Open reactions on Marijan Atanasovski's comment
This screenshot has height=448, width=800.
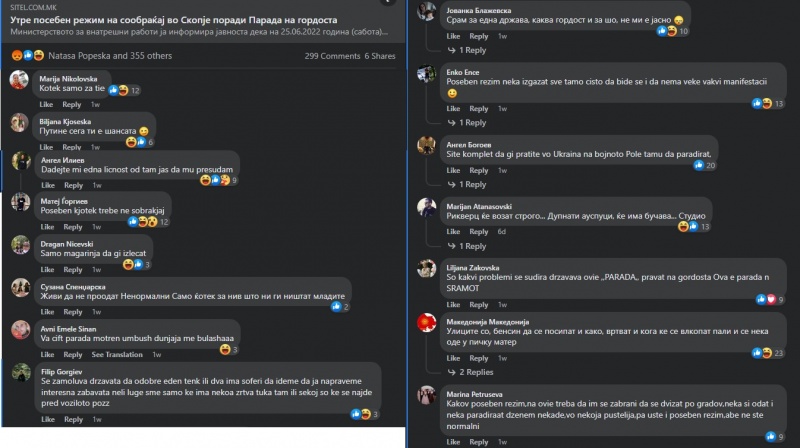[694, 227]
